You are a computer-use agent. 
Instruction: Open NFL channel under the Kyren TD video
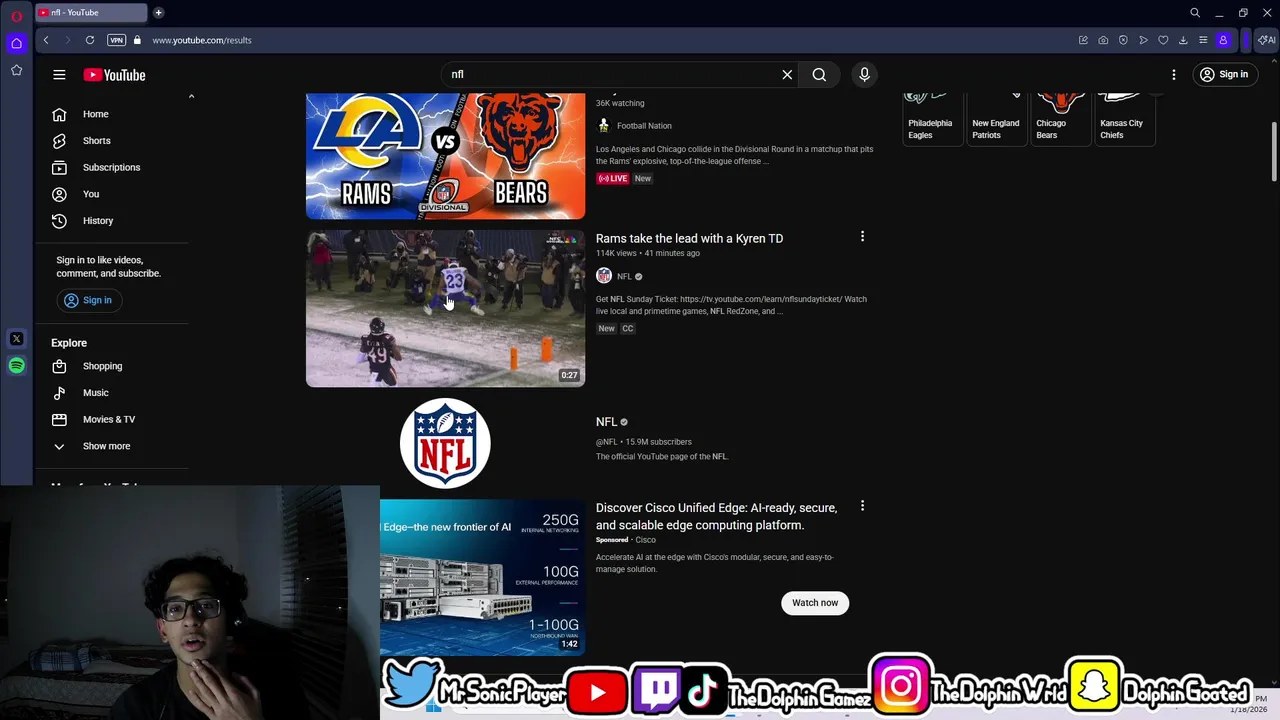point(624,276)
